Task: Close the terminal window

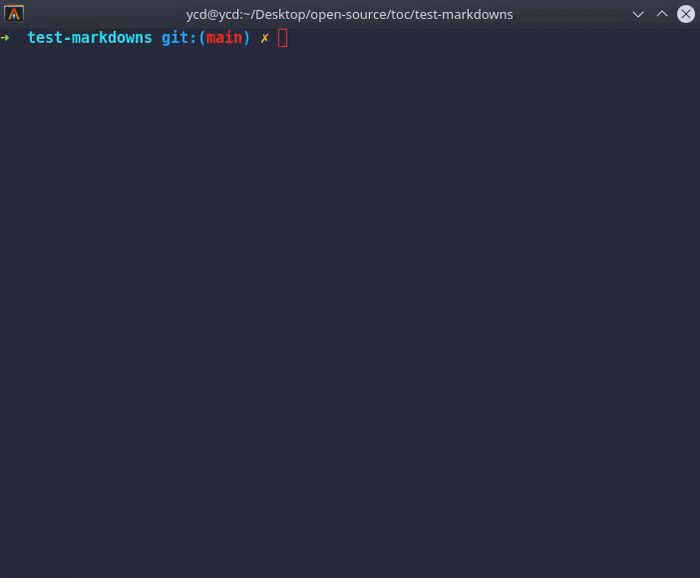Action: (686, 14)
